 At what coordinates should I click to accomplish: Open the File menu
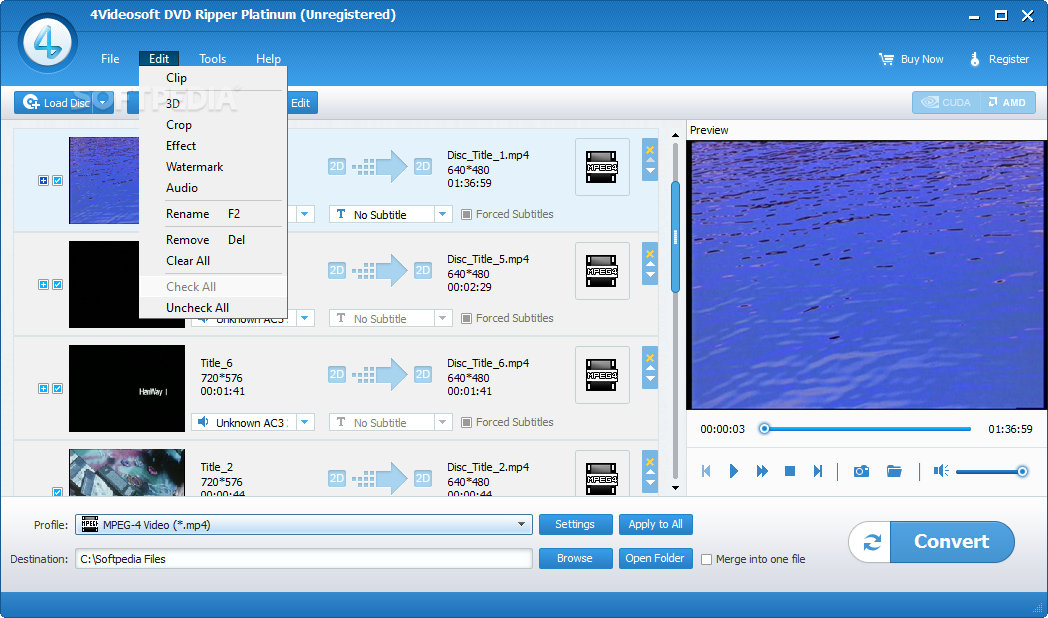pos(110,59)
